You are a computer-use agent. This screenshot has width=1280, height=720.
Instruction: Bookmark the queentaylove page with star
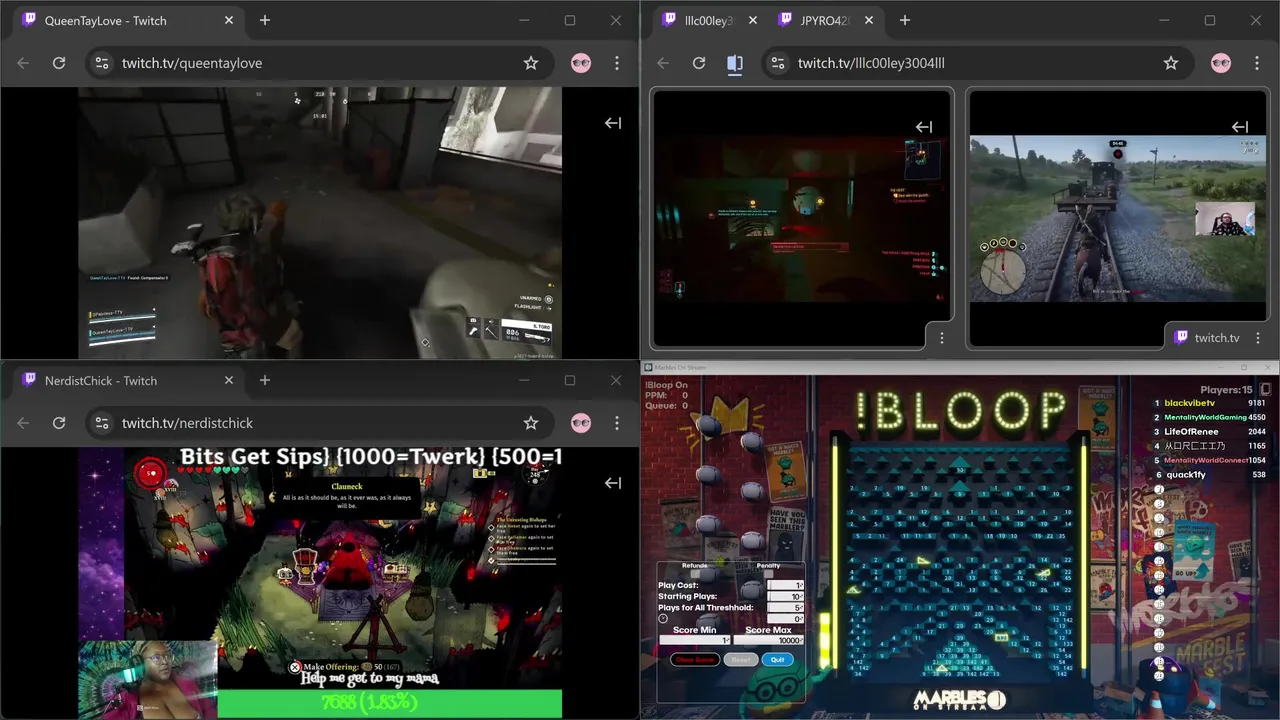(531, 63)
